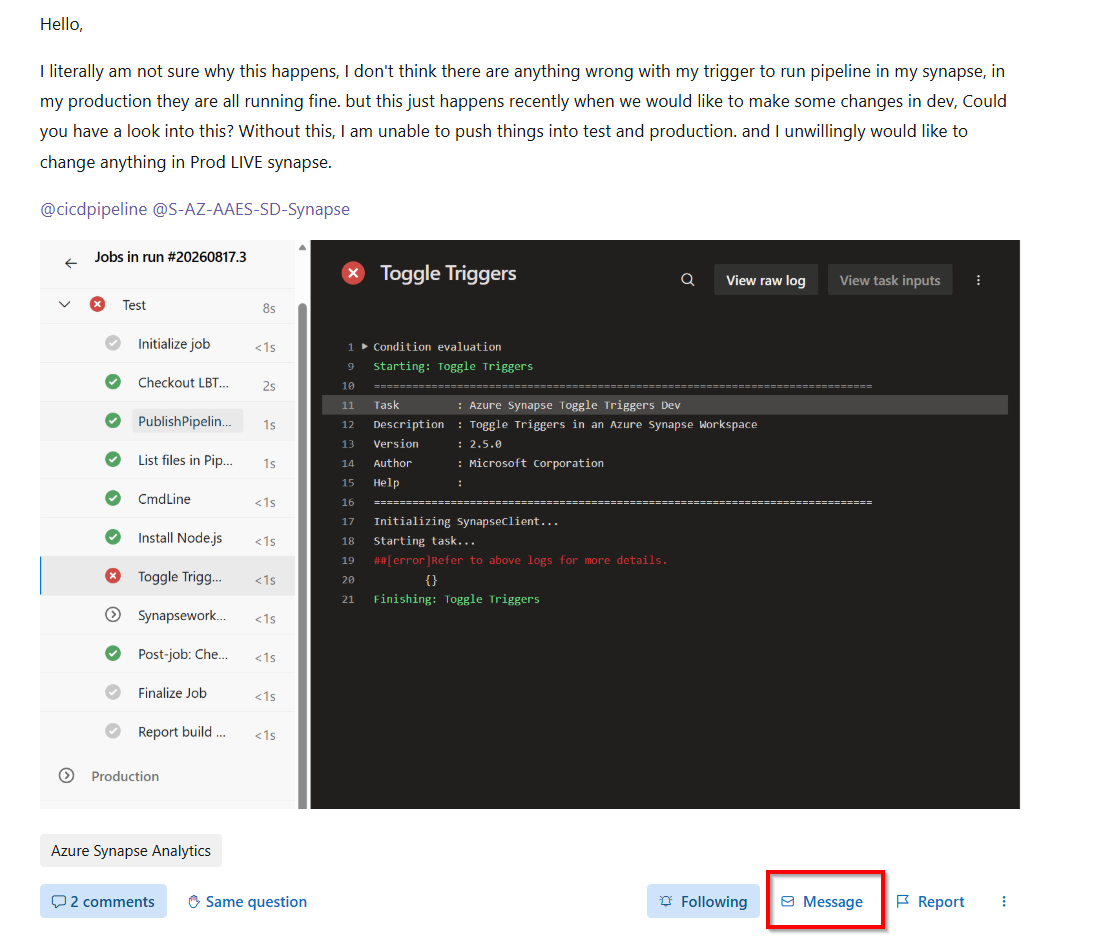Viewport: 1108px width, 939px height.
Task: Select the Initialize job step
Action: (x=167, y=344)
